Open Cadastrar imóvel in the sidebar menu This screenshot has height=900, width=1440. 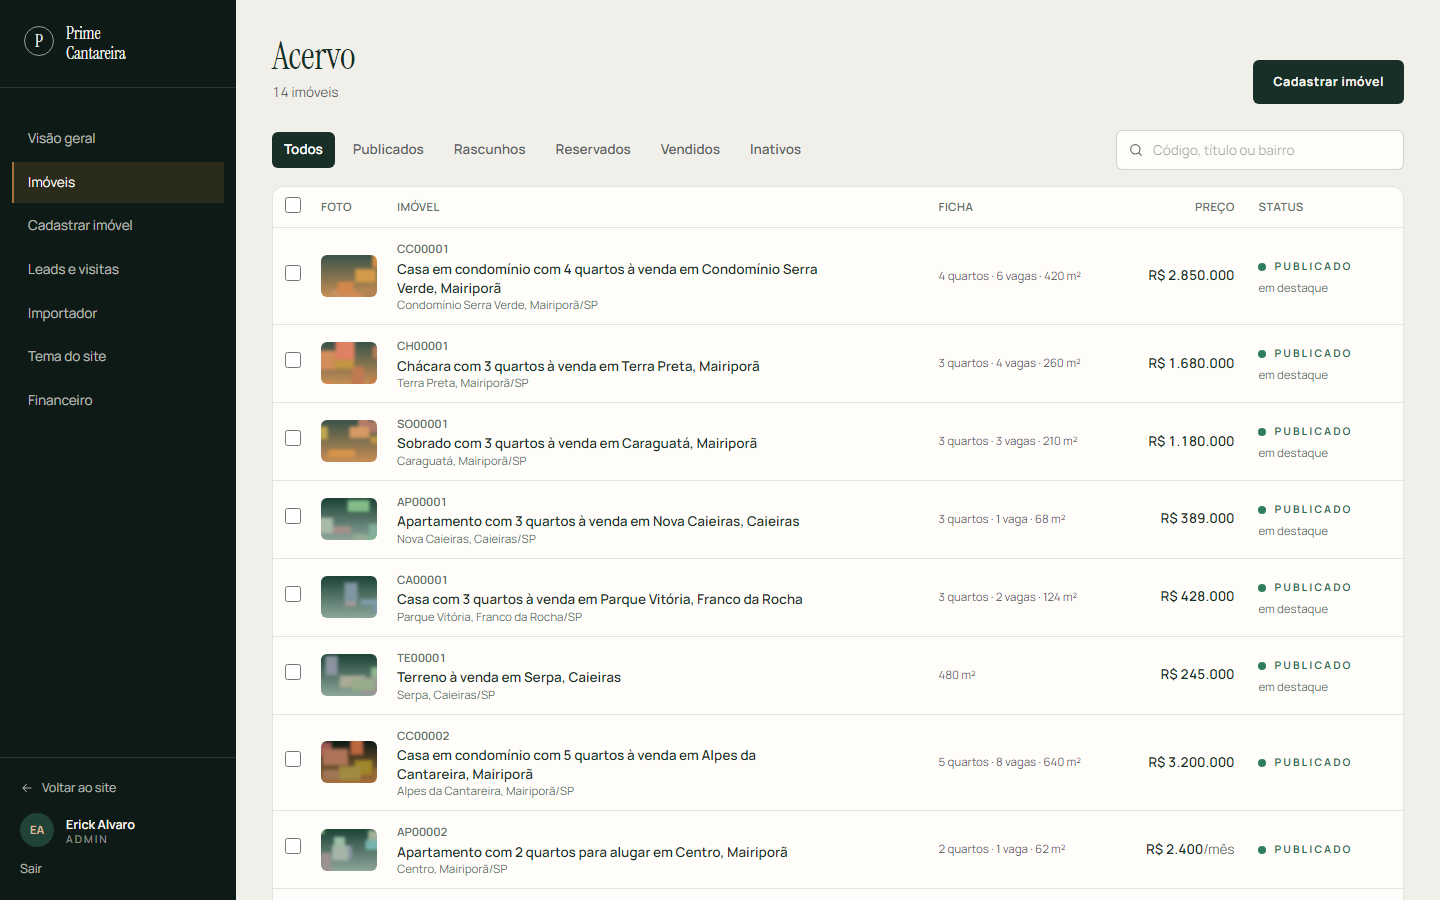pyautogui.click(x=118, y=226)
